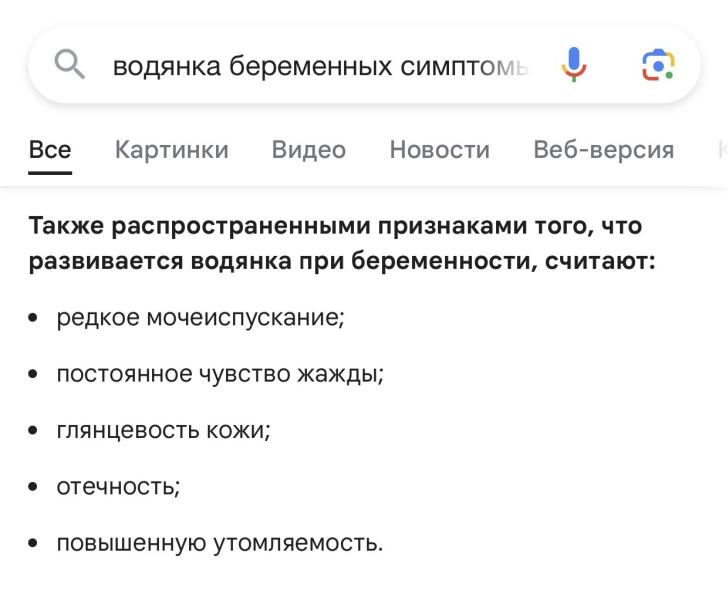Tap the bullet point before 'отечность'
This screenshot has height=600, width=728.
click(x=34, y=487)
